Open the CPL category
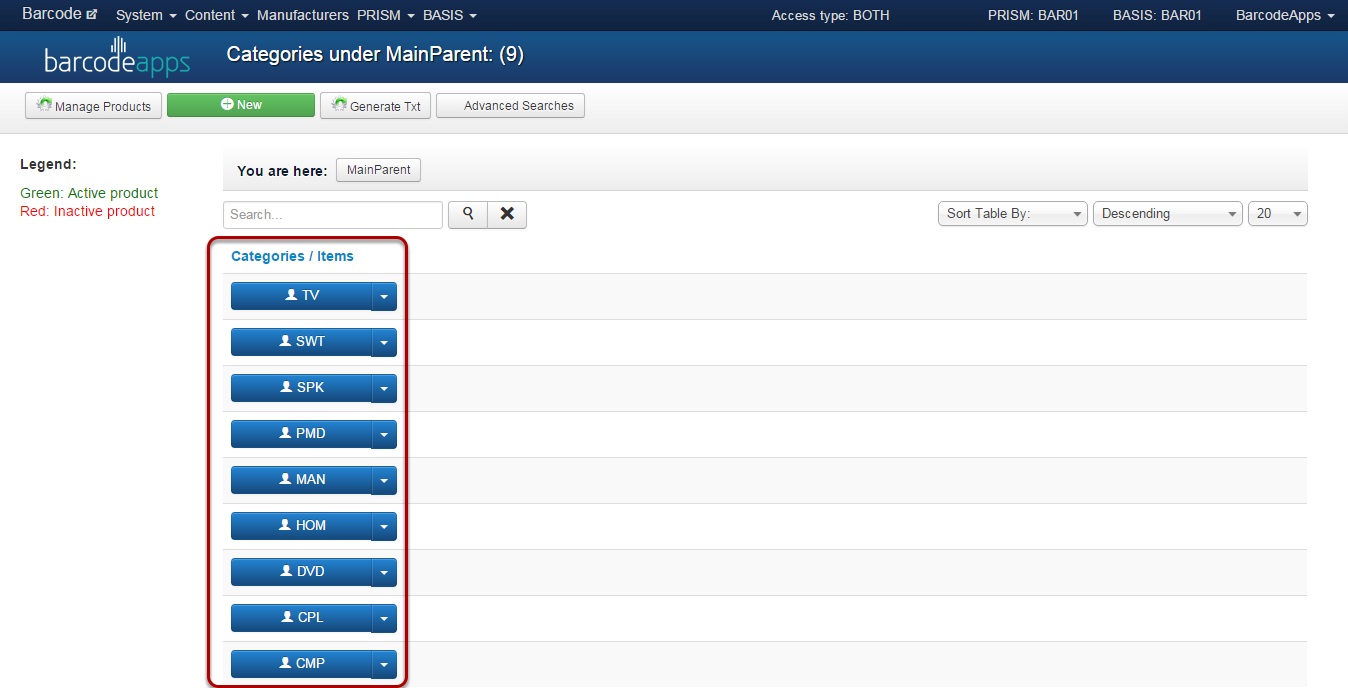The width and height of the screenshot is (1348, 688). 301,618
